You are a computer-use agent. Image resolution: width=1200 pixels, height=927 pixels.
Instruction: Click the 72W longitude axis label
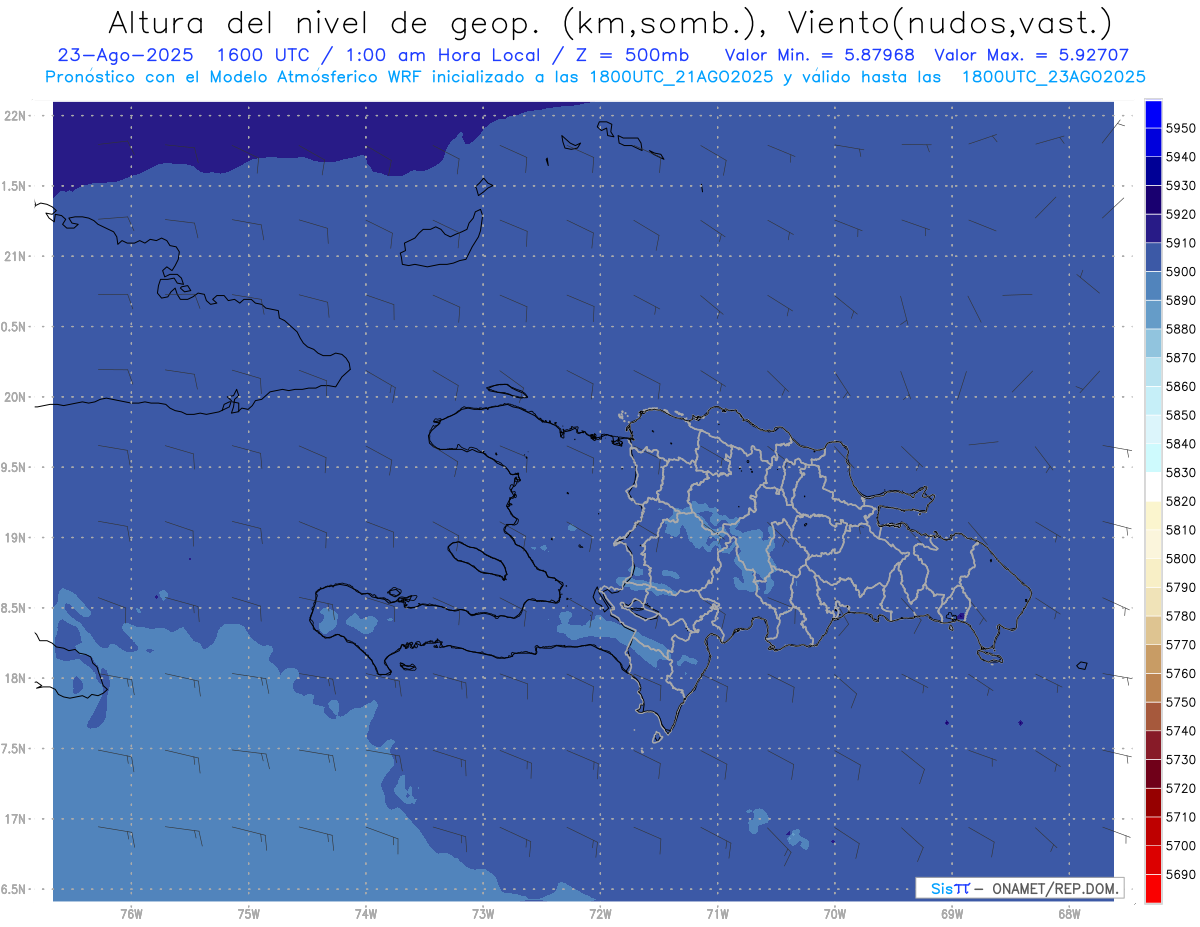[600, 914]
